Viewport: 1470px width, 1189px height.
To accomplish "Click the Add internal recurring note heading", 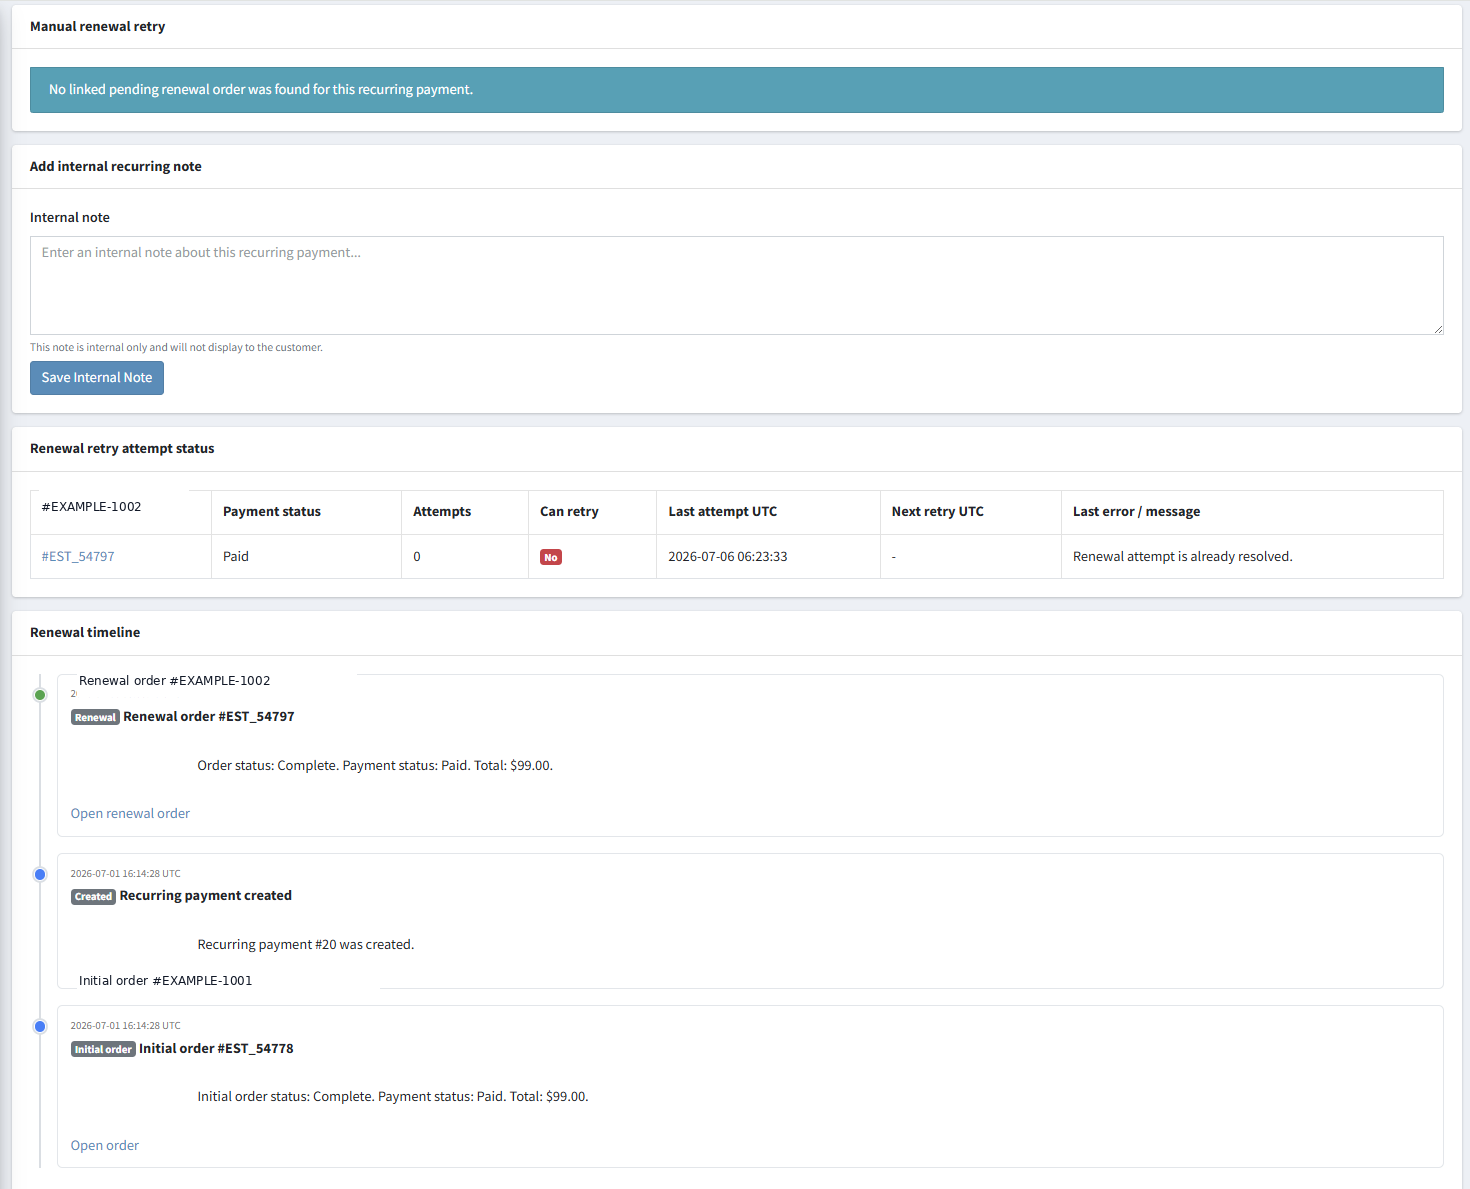I will [x=116, y=167].
